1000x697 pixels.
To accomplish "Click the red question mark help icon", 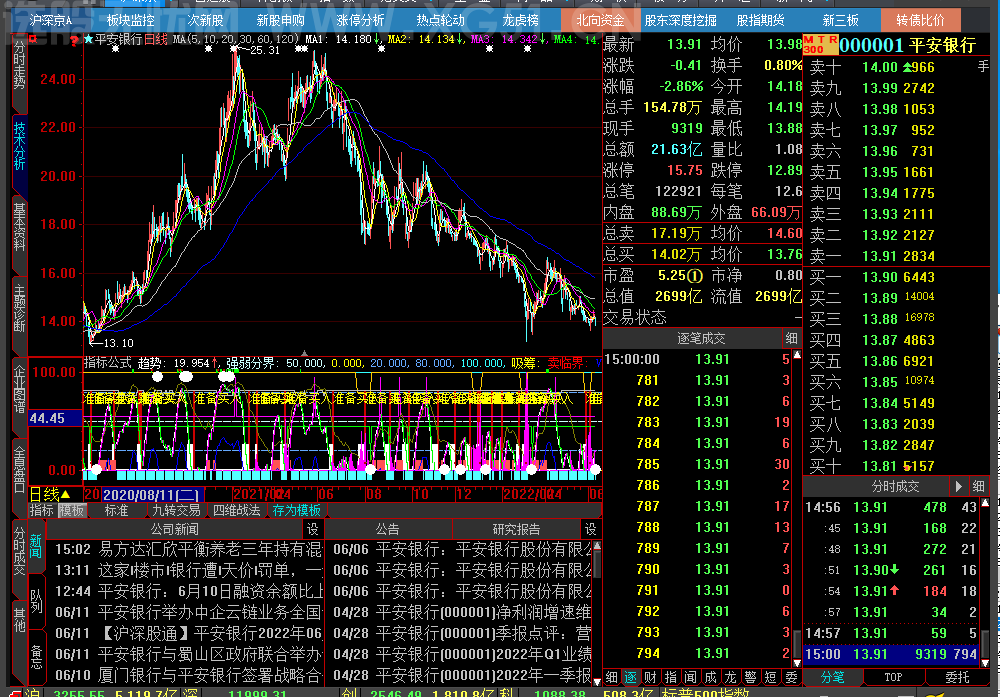I will coord(75,41).
